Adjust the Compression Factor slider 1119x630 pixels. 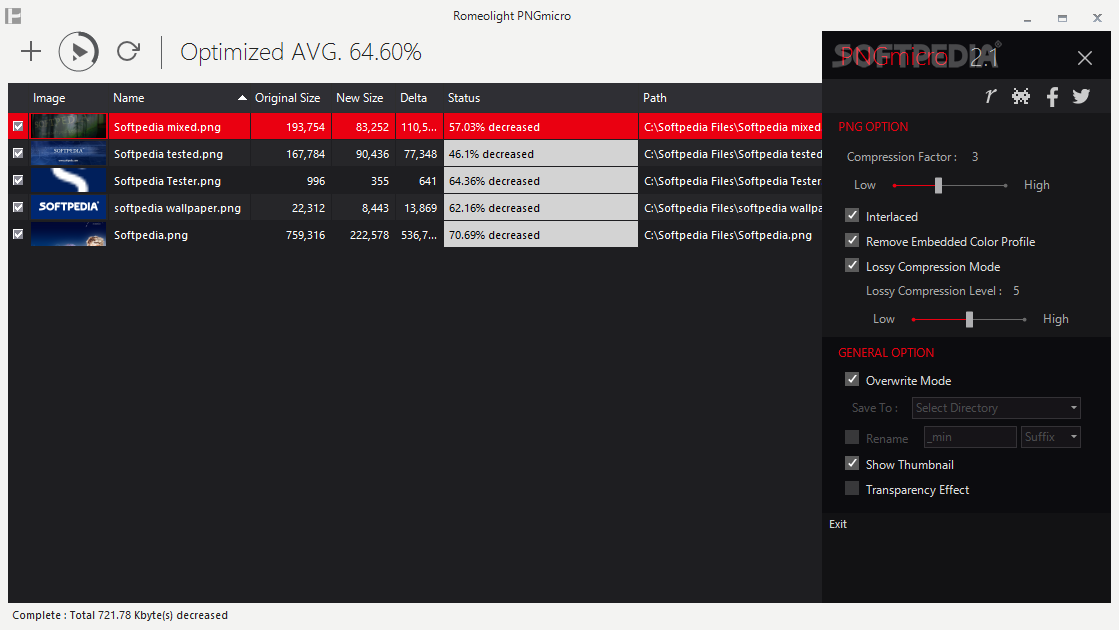point(938,186)
